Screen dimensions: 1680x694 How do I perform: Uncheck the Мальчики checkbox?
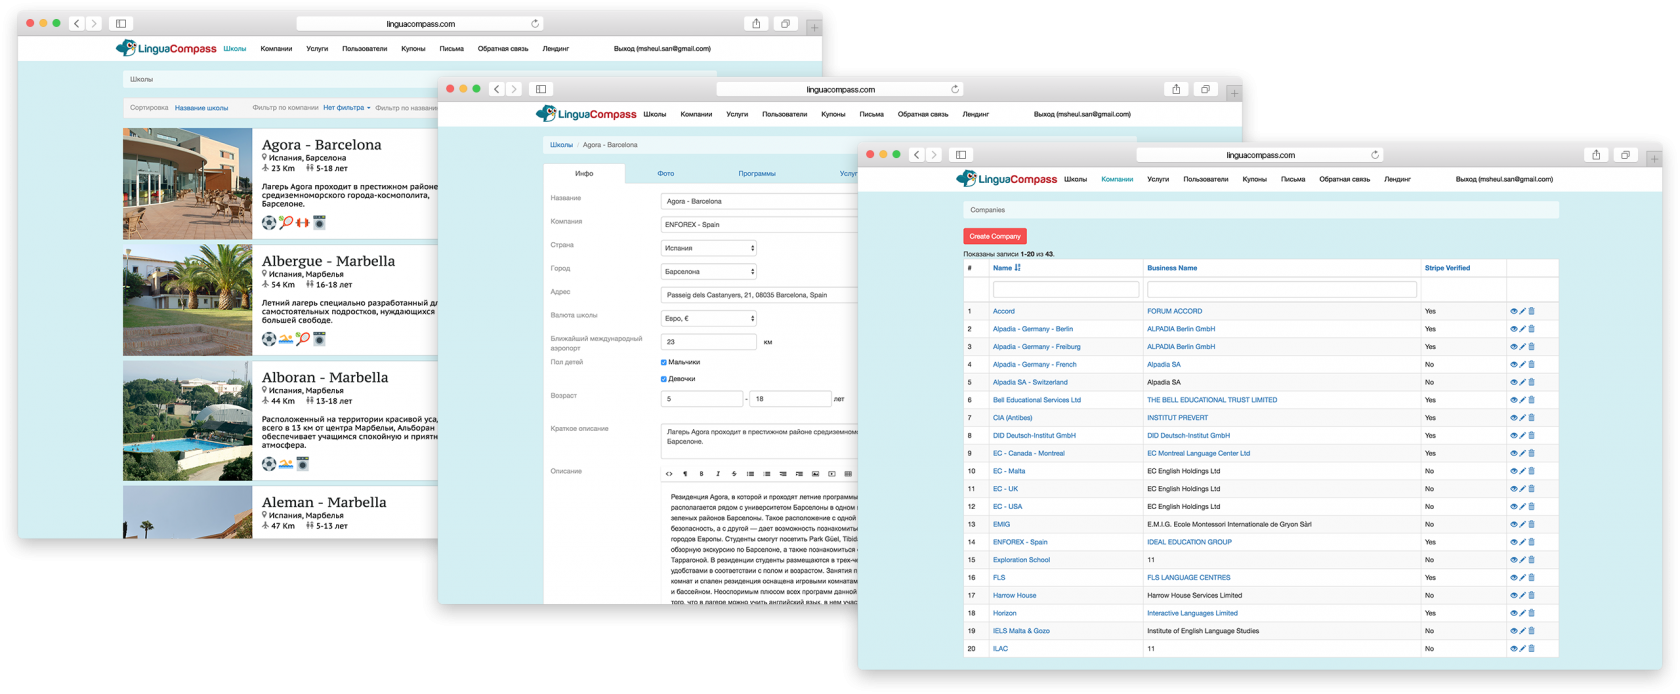pos(664,362)
